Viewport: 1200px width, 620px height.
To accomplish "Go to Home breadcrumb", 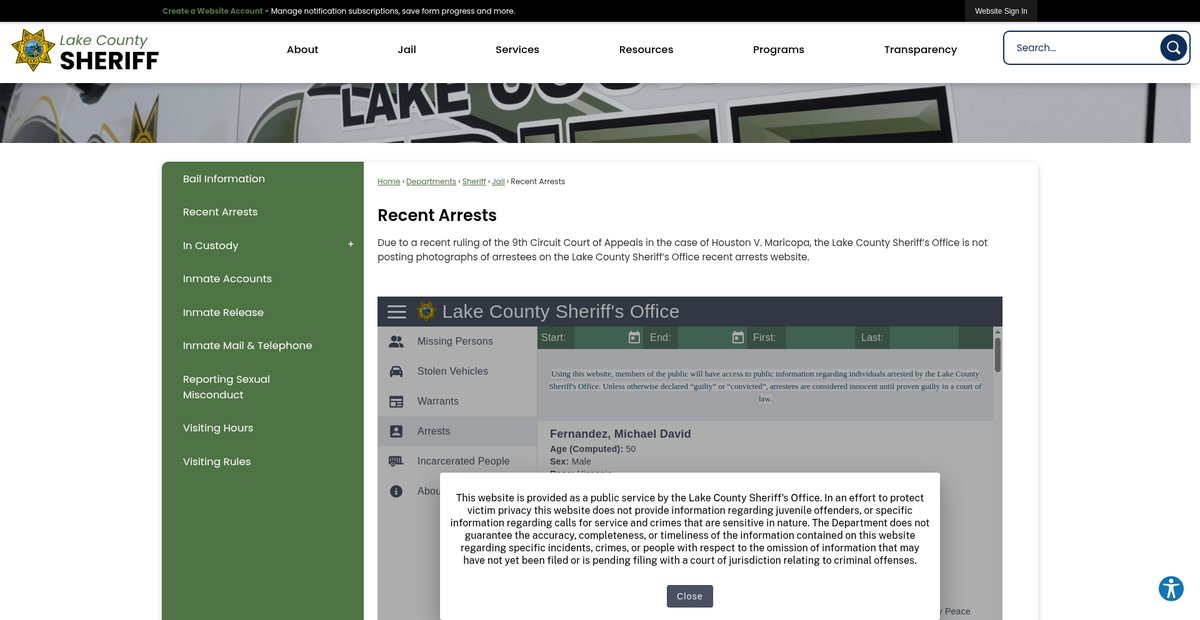I will 389,182.
